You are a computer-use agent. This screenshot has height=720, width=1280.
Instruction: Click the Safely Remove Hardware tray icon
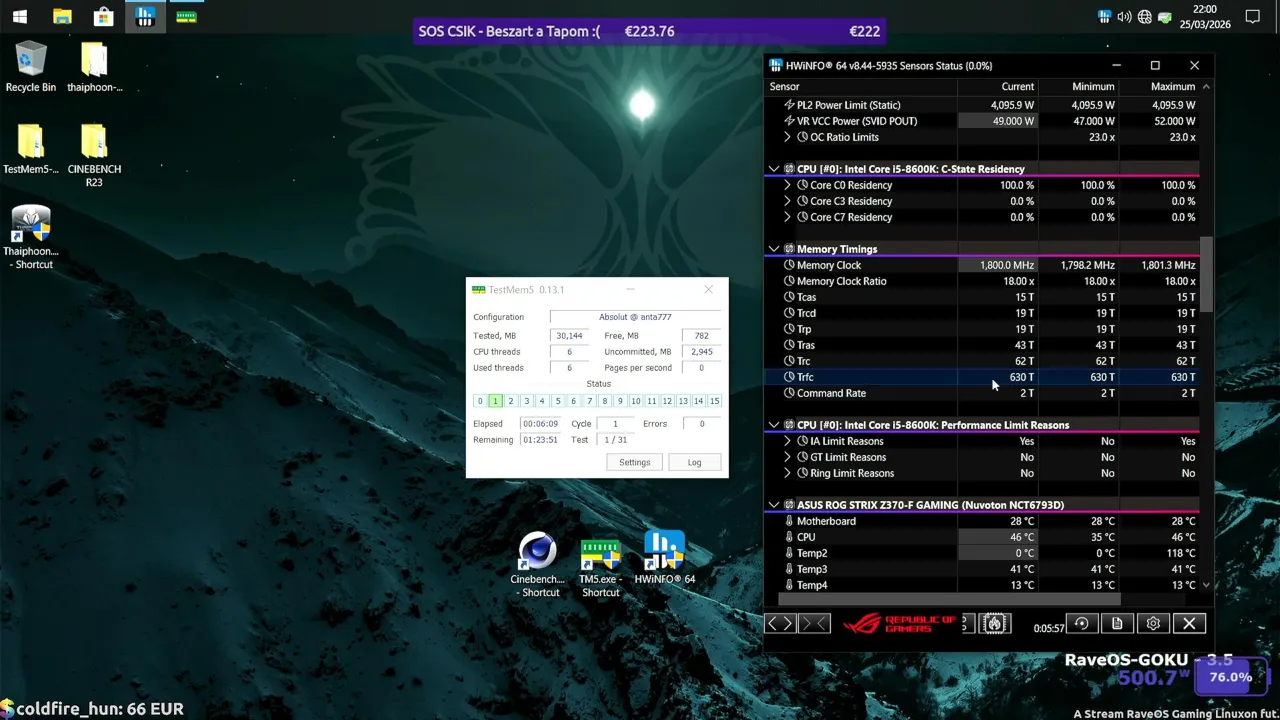[x=1165, y=16]
